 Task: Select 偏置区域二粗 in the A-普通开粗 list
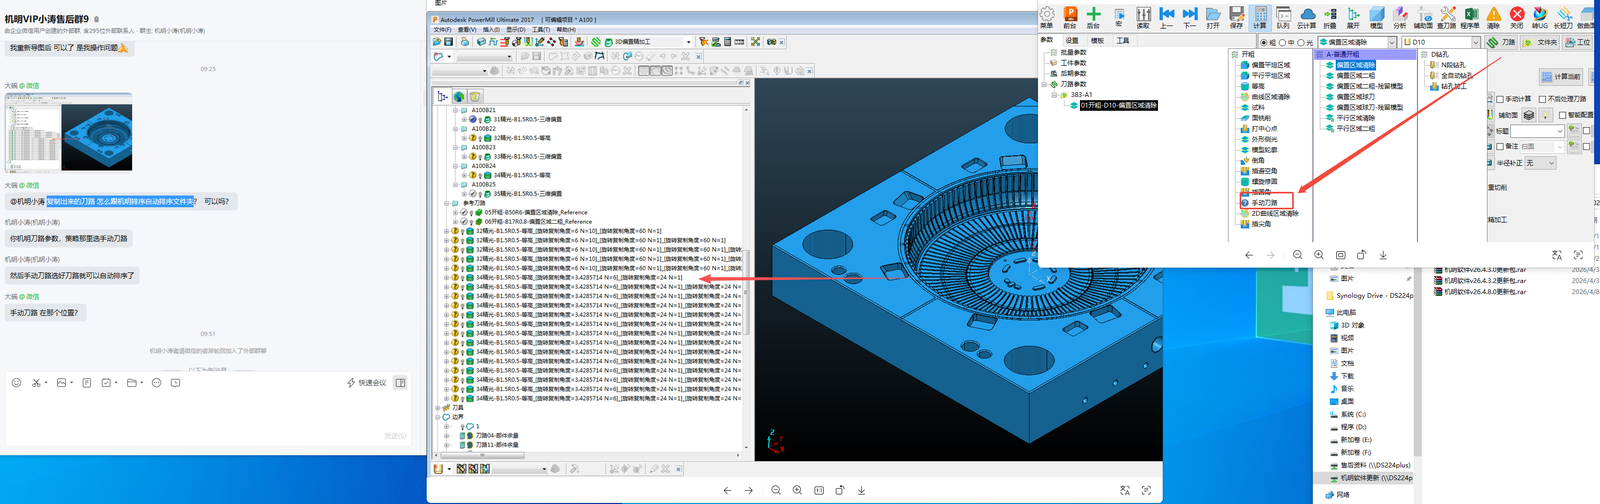1355,76
